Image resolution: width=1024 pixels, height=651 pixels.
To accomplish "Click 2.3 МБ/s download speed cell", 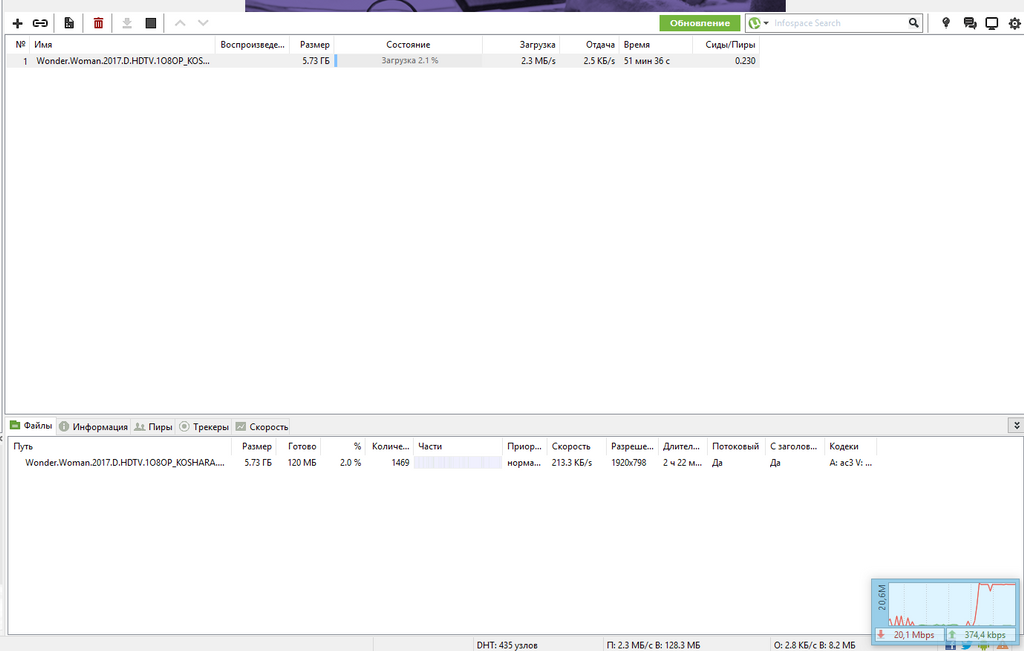I will pyautogui.click(x=538, y=61).
